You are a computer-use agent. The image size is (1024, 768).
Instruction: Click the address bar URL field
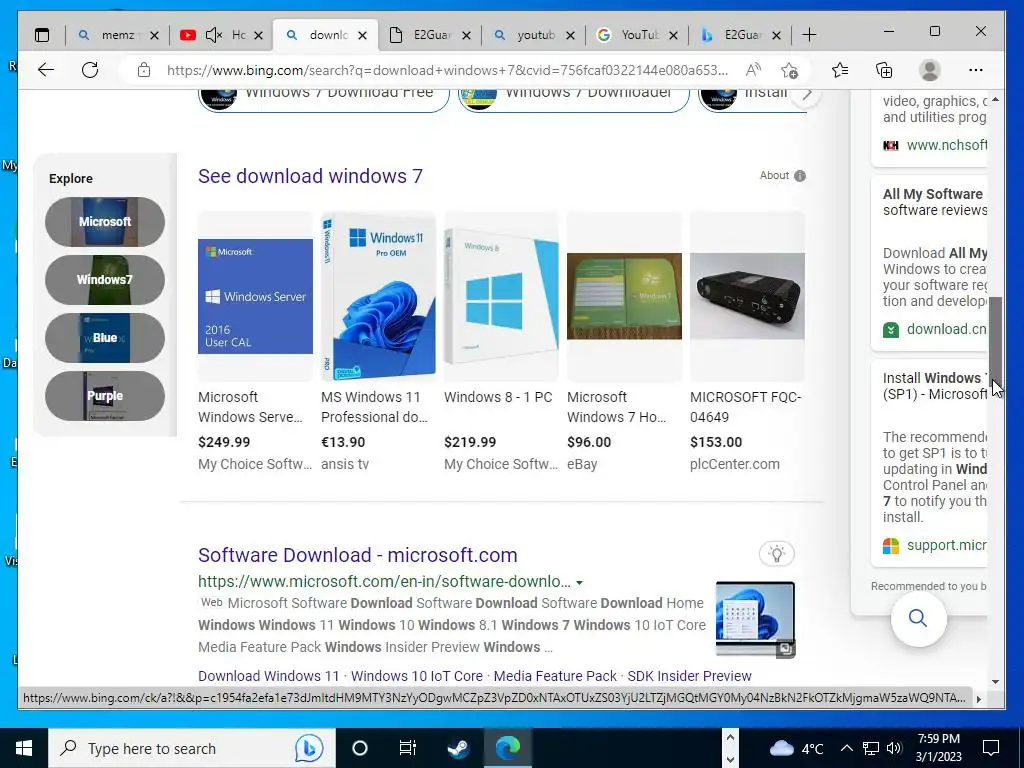tap(447, 70)
